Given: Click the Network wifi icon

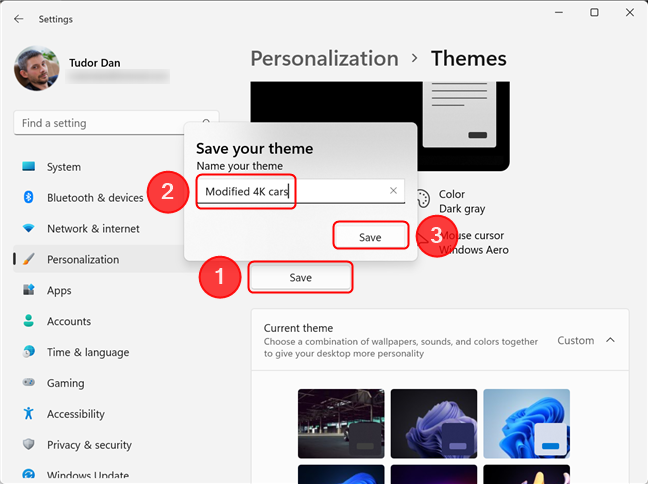Looking at the screenshot, I should [x=29, y=228].
